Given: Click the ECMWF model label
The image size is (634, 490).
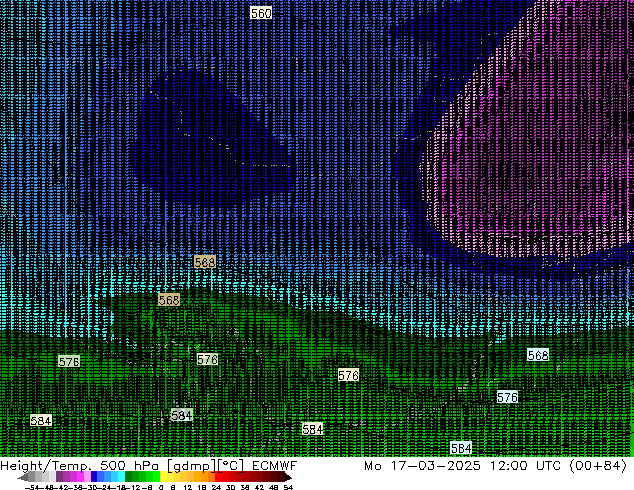Looking at the screenshot, I should coord(274,466).
